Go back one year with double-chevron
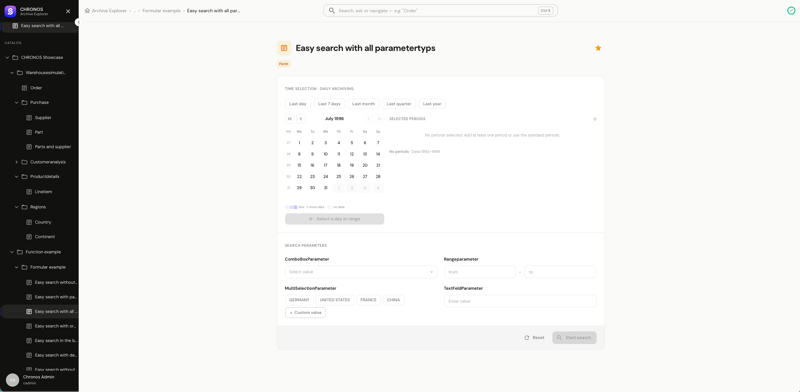The image size is (800, 392). pos(290,119)
